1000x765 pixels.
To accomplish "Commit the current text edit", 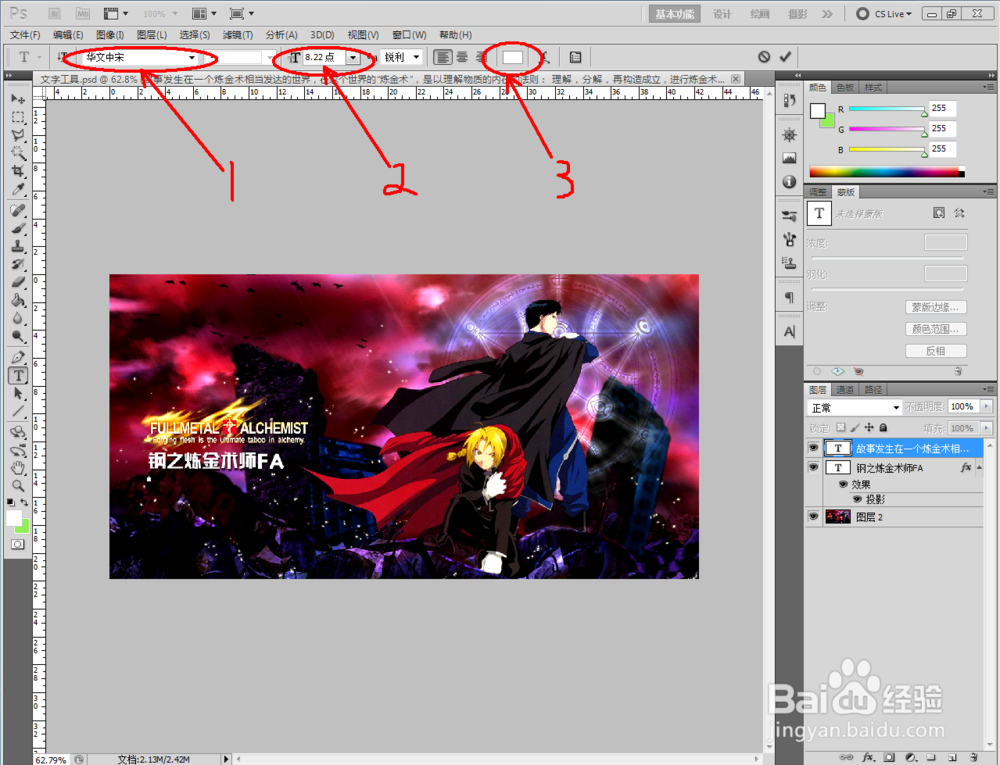I will click(x=785, y=57).
